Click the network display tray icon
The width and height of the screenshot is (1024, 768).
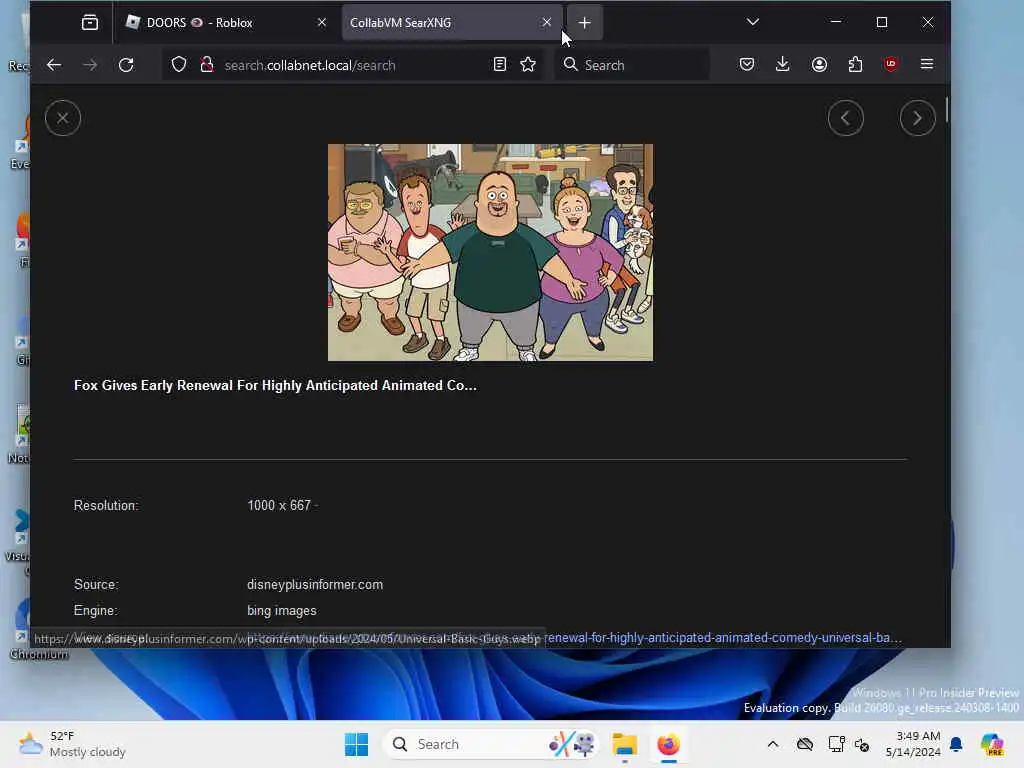(x=836, y=744)
